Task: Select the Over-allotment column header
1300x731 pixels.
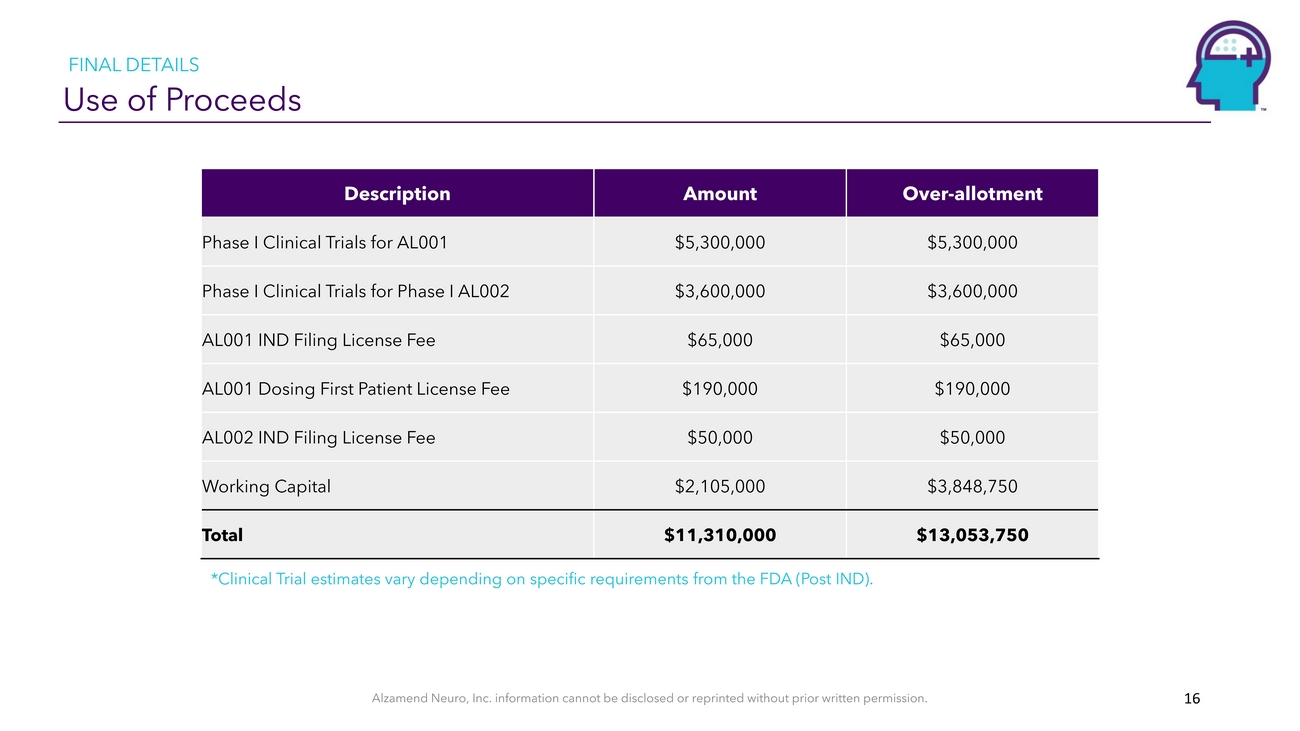Action: click(x=972, y=194)
